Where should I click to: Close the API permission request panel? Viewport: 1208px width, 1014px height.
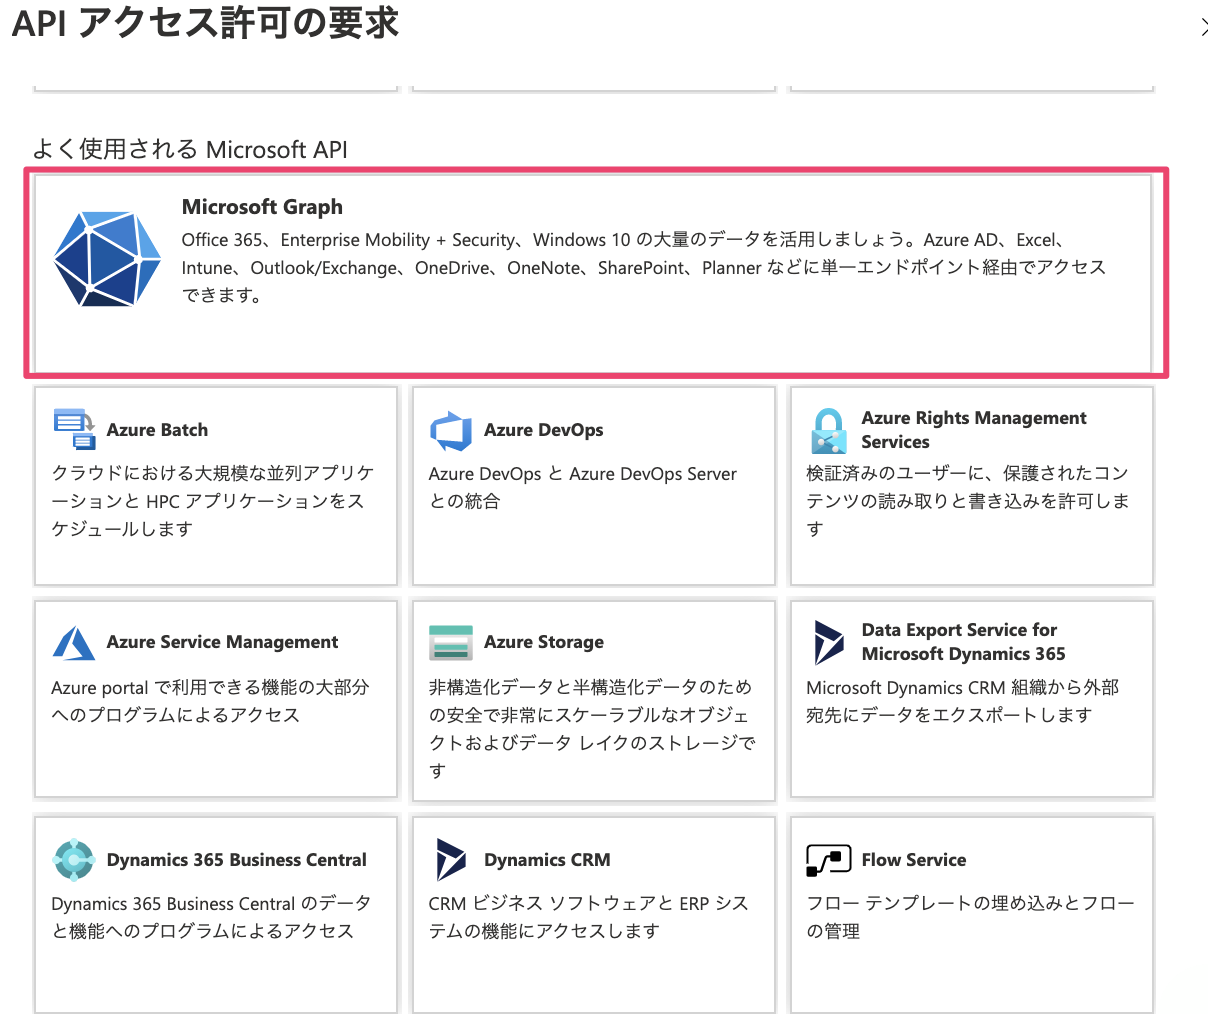click(x=1203, y=27)
